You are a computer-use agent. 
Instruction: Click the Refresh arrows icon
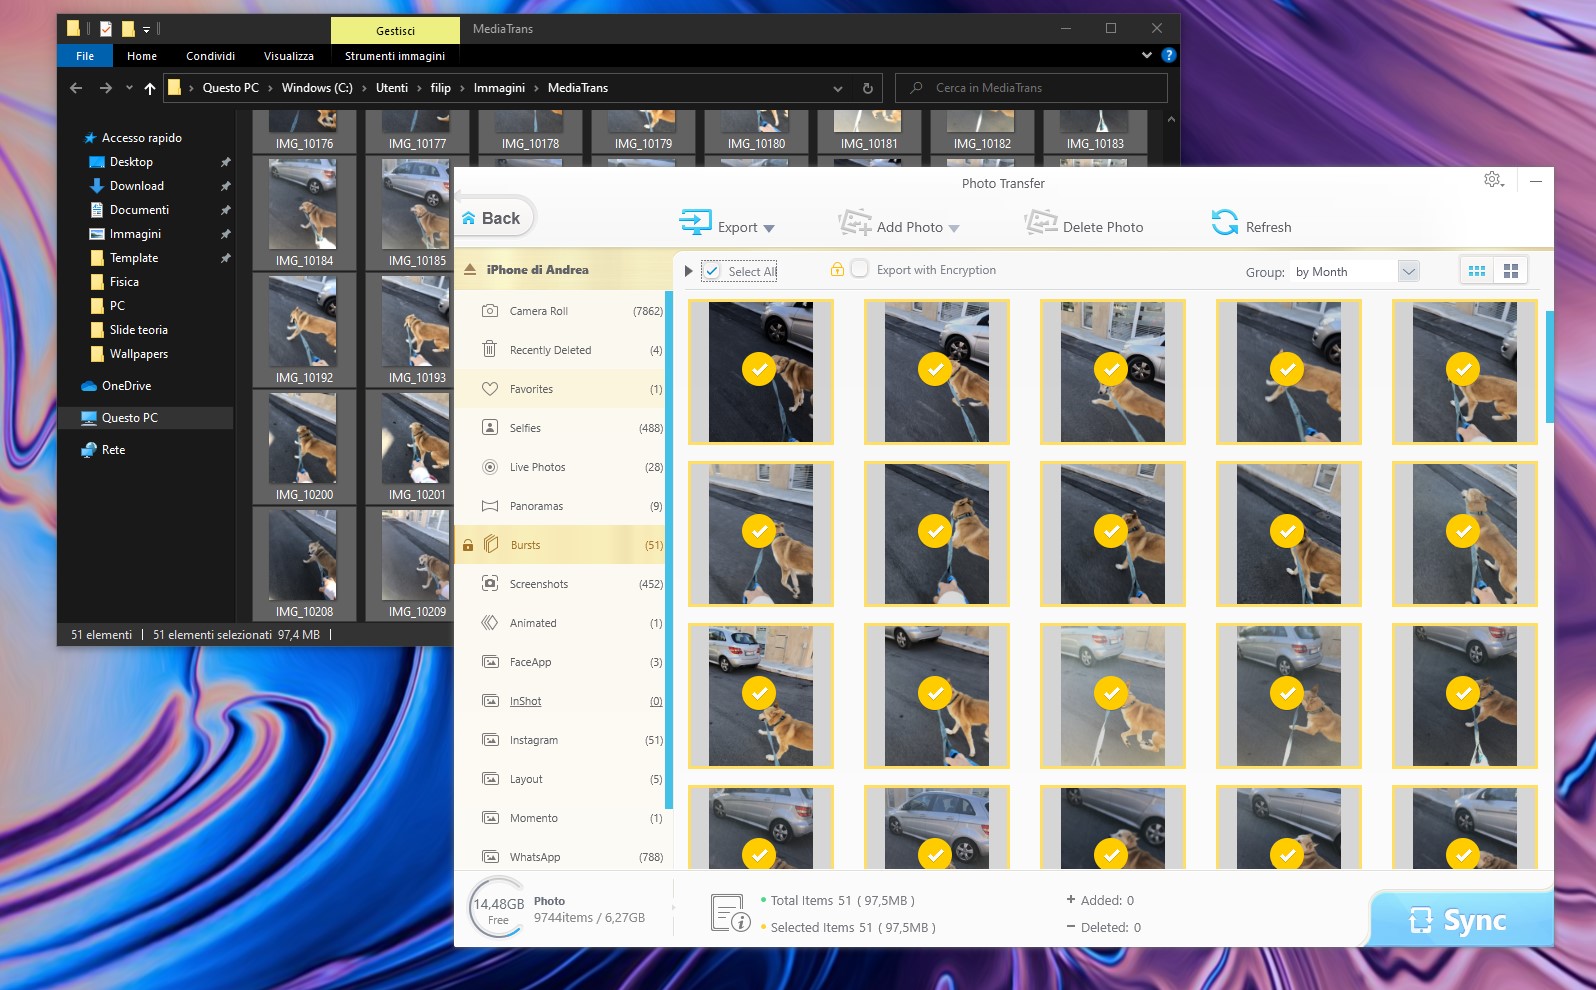1225,222
